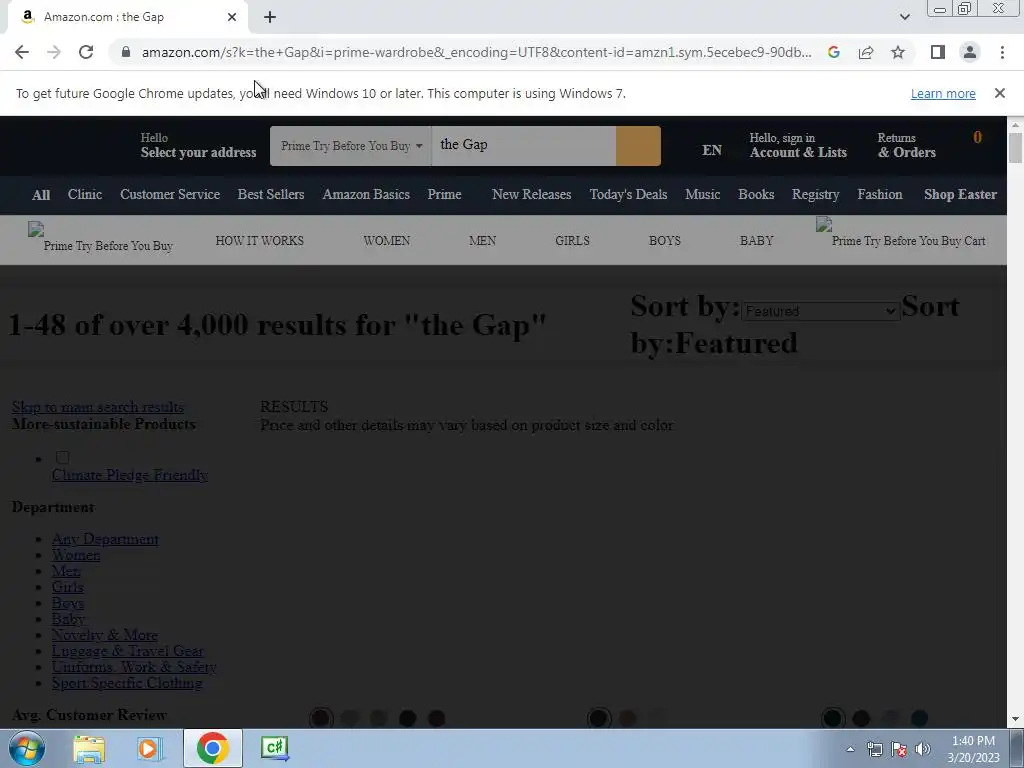1024x768 pixels.
Task: Click the Amazon search field containing the Gap
Action: 523,146
